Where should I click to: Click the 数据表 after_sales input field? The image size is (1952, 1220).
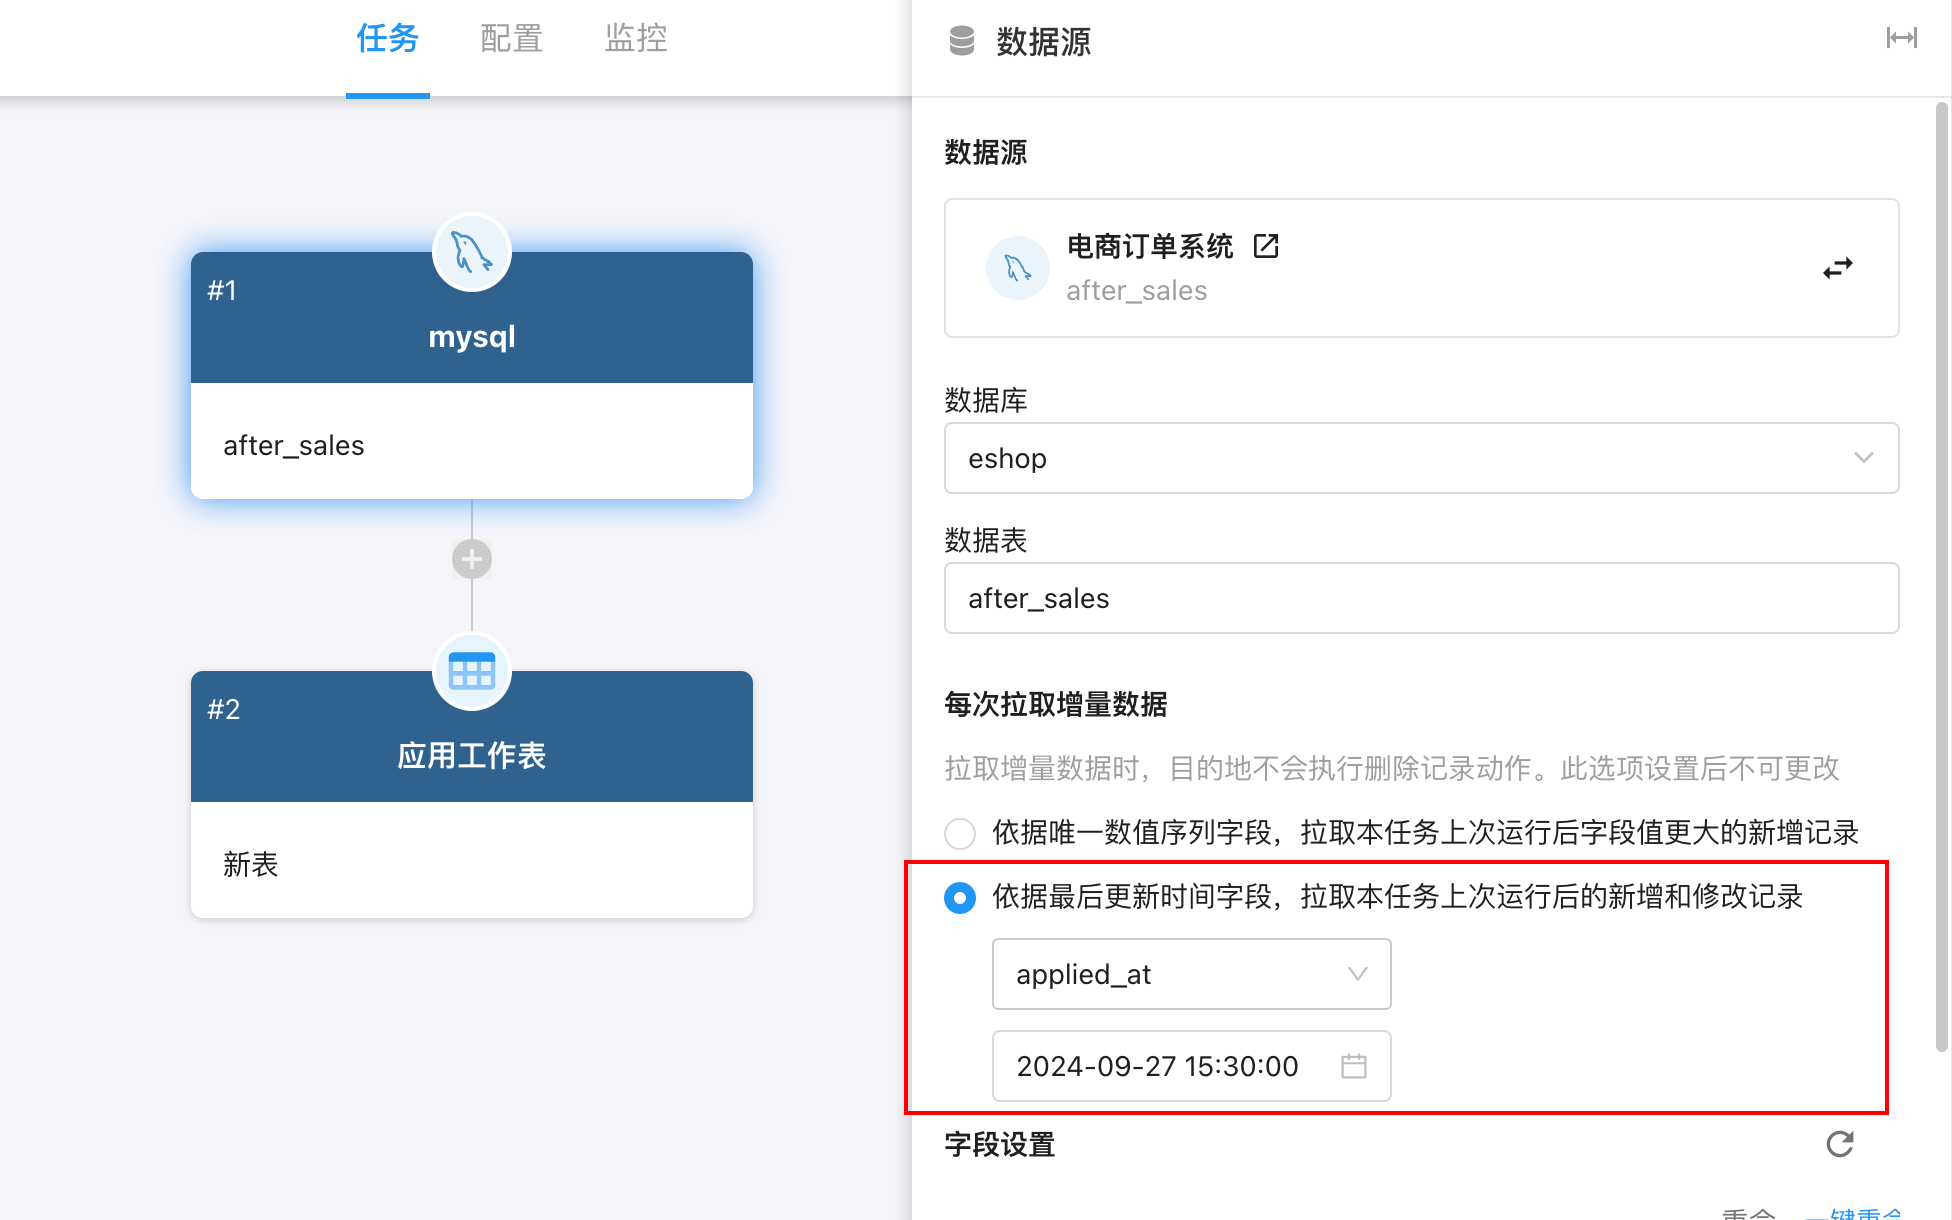[1421, 598]
